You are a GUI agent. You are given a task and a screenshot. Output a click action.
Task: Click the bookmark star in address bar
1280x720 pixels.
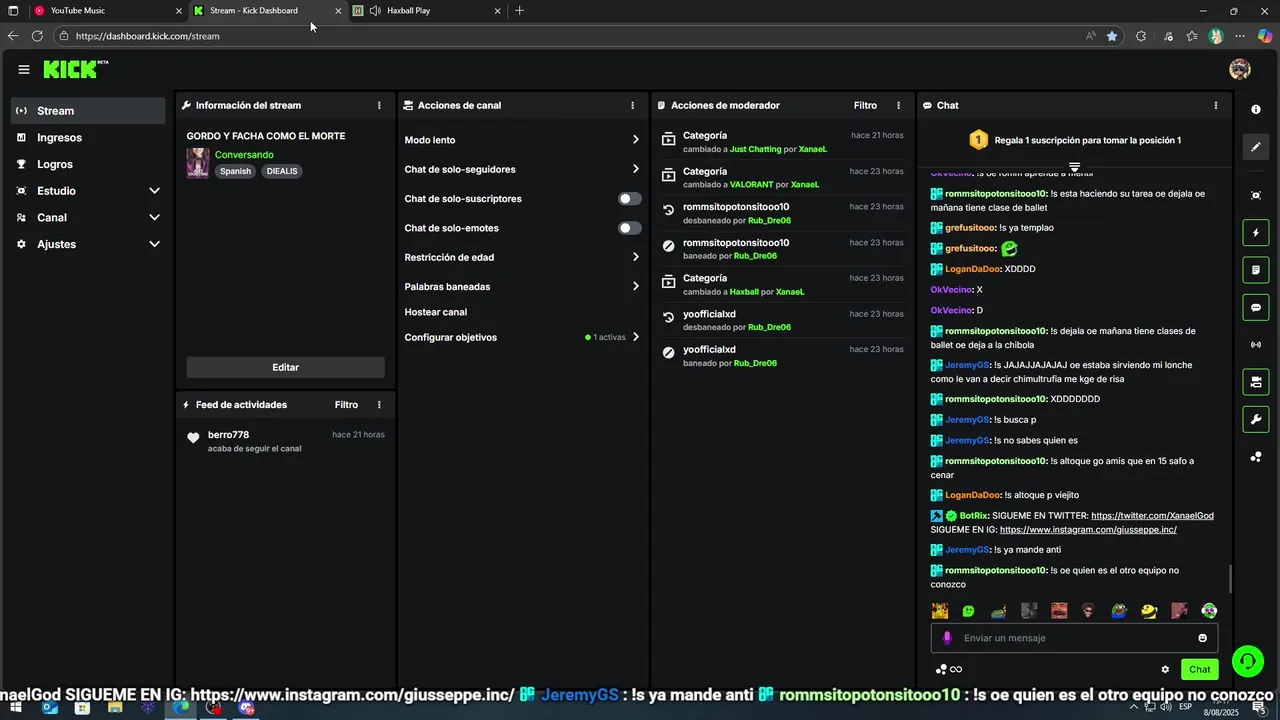[x=1112, y=36]
